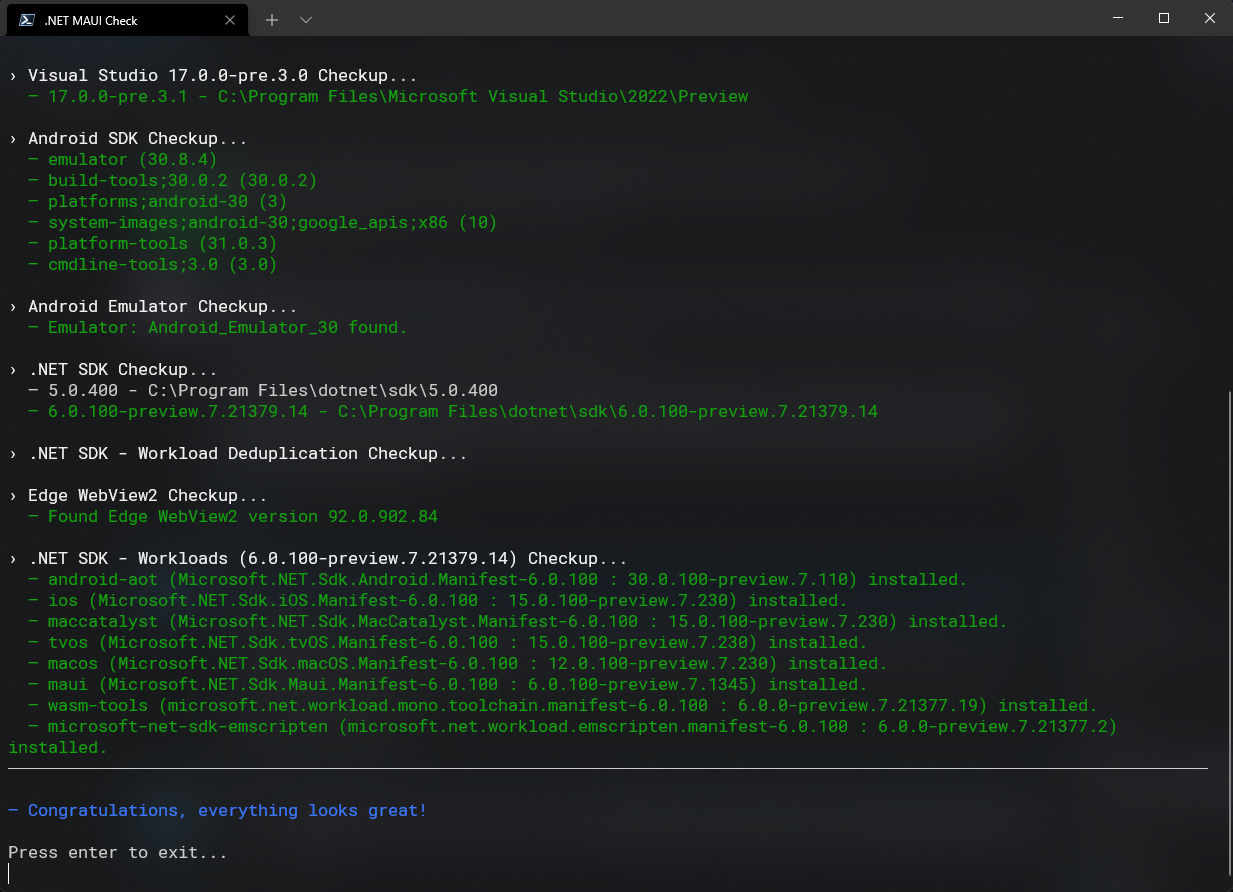Viewport: 1233px width, 892px height.
Task: Click the 'build-tools;30.0.2 (30.0.2)' line
Action: (173, 181)
